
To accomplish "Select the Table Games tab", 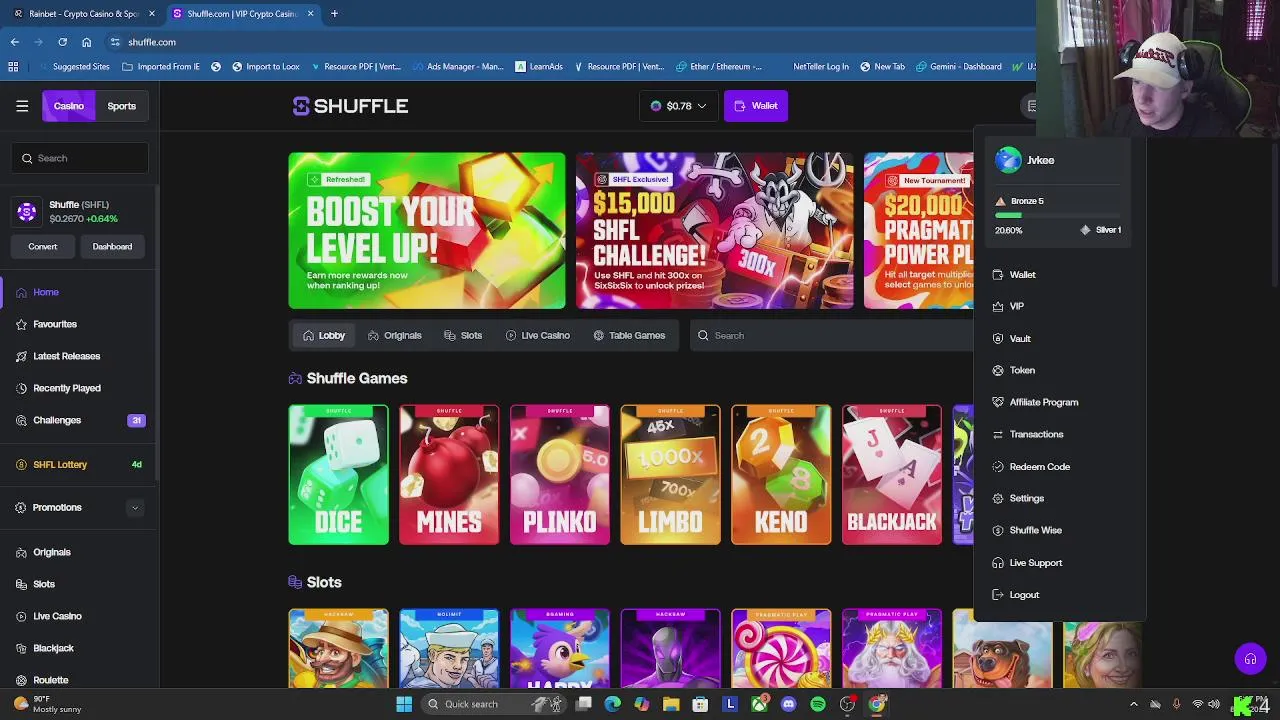I will tap(629, 336).
